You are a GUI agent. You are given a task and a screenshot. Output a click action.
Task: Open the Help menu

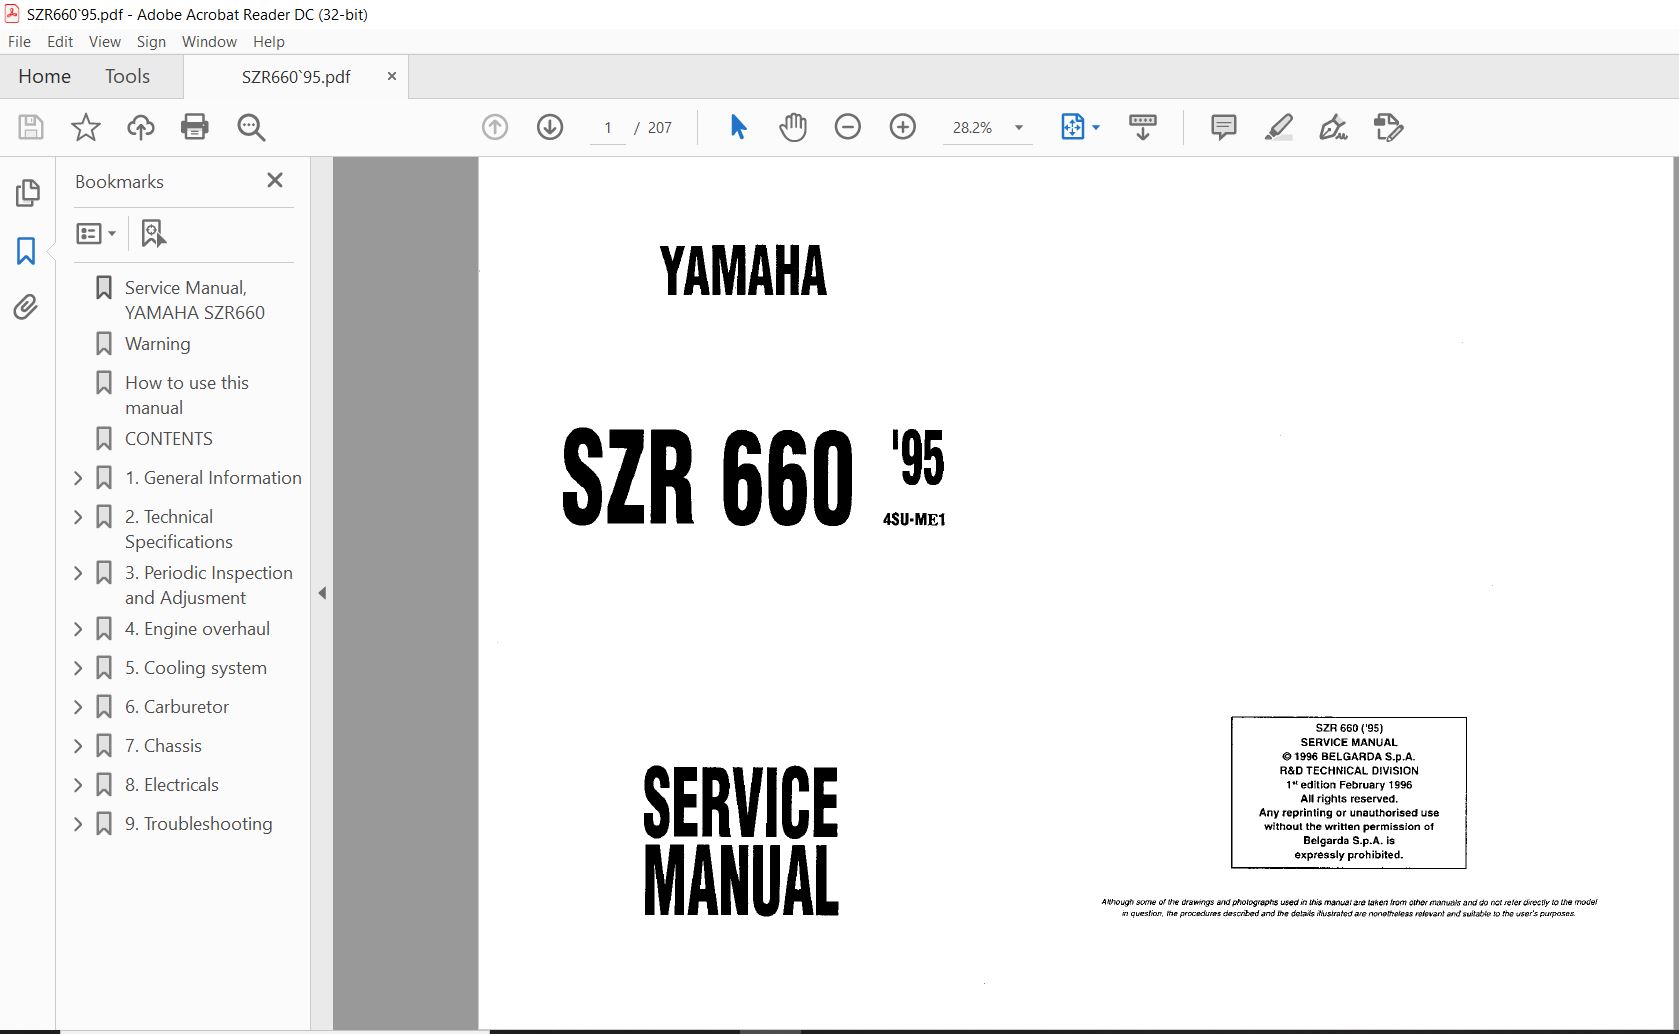click(269, 41)
